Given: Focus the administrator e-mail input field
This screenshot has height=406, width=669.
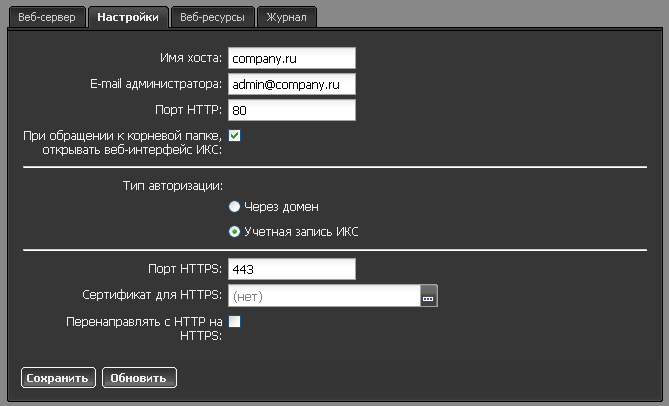Looking at the screenshot, I should click(291, 85).
